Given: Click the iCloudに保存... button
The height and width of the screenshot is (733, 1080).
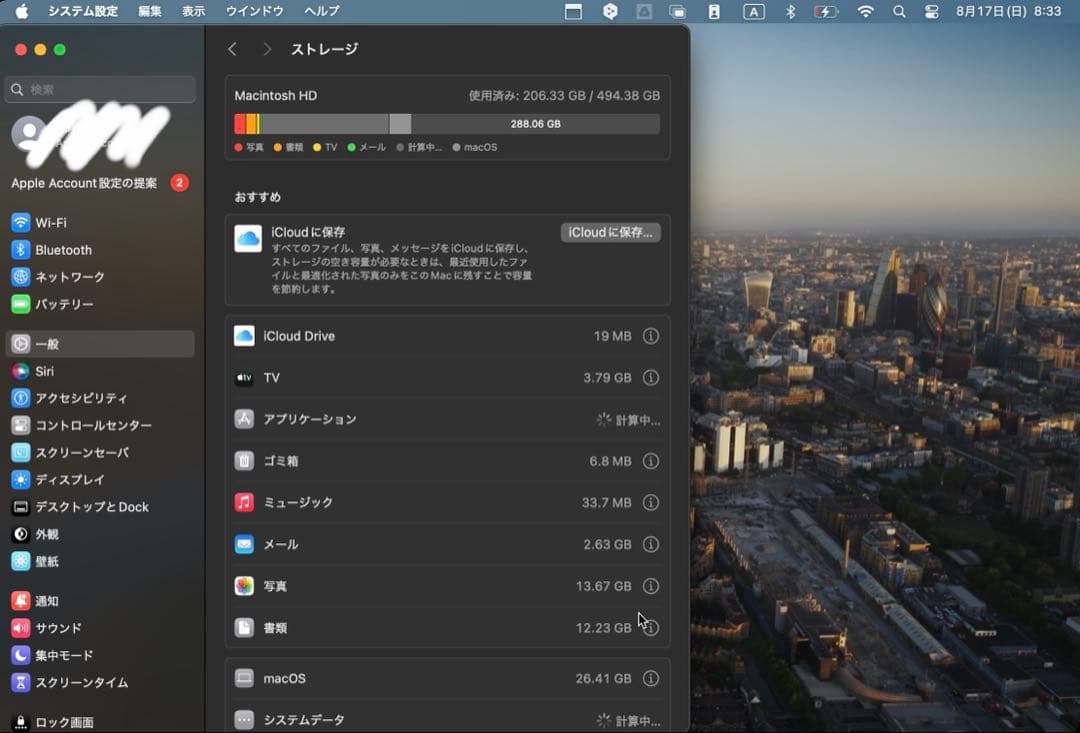Looking at the screenshot, I should pos(610,232).
